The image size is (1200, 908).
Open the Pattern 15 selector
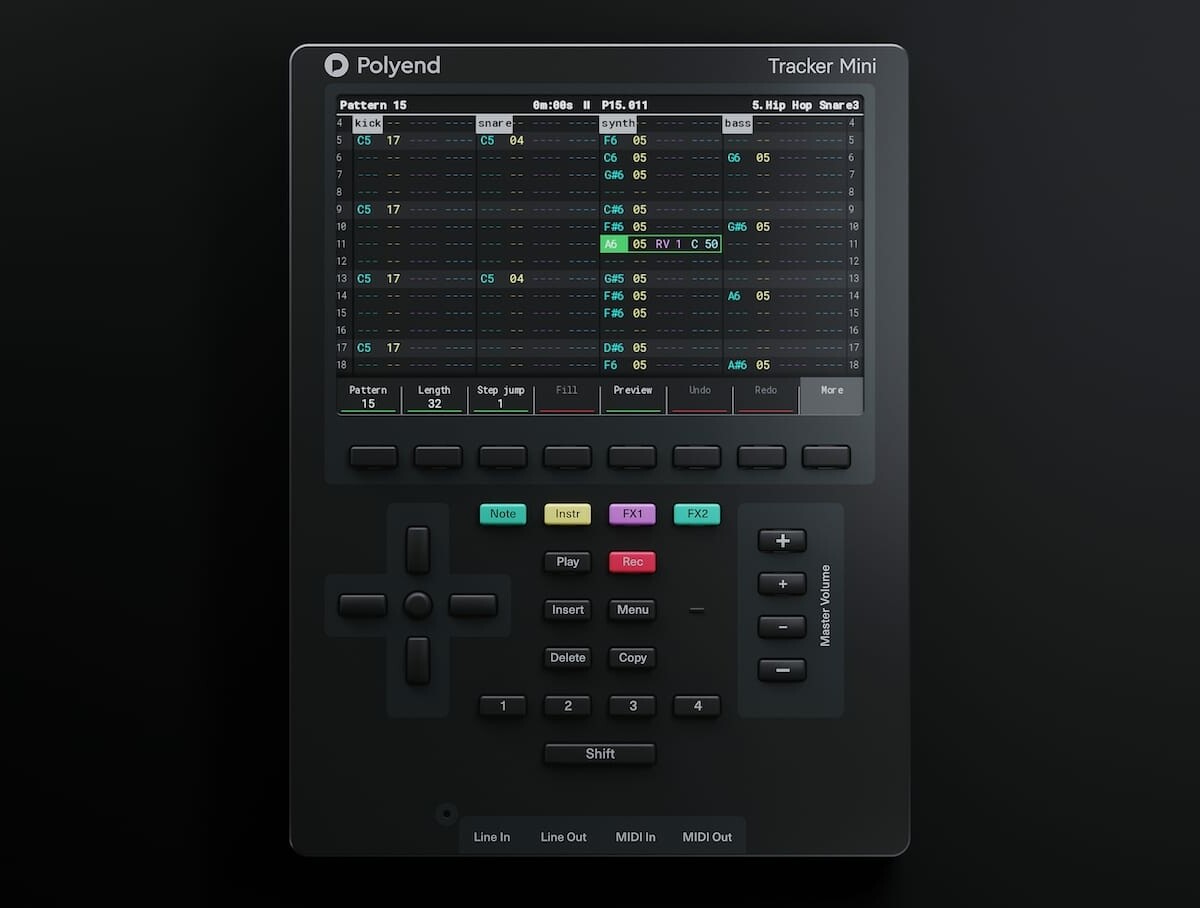coord(368,396)
